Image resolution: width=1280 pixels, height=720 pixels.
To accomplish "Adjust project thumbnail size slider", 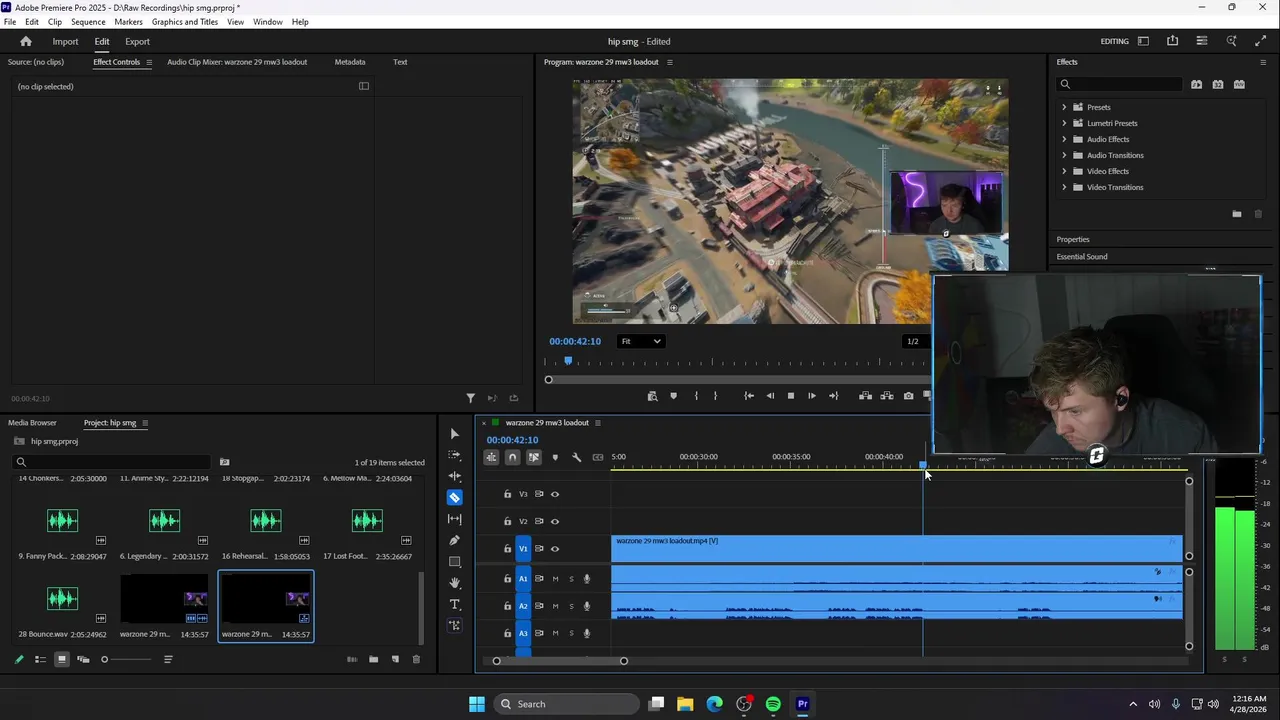I will [x=104, y=659].
